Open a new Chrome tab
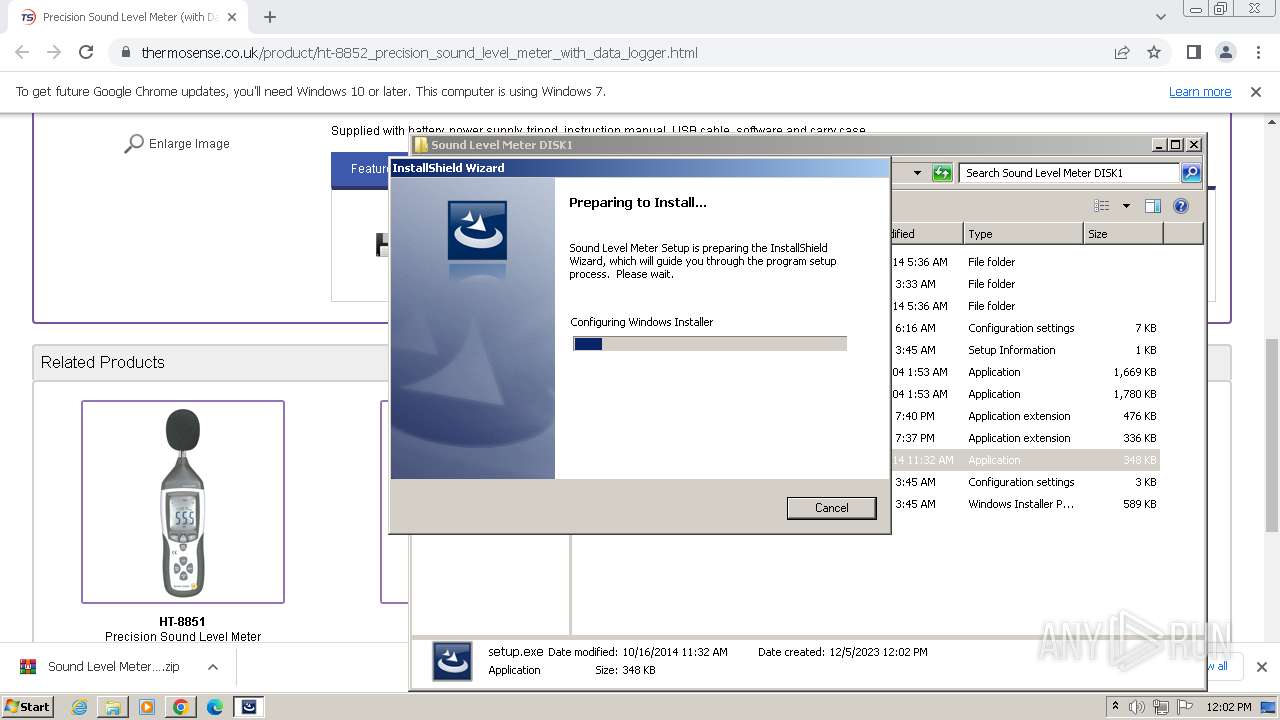The height and width of the screenshot is (720, 1280). (270, 17)
